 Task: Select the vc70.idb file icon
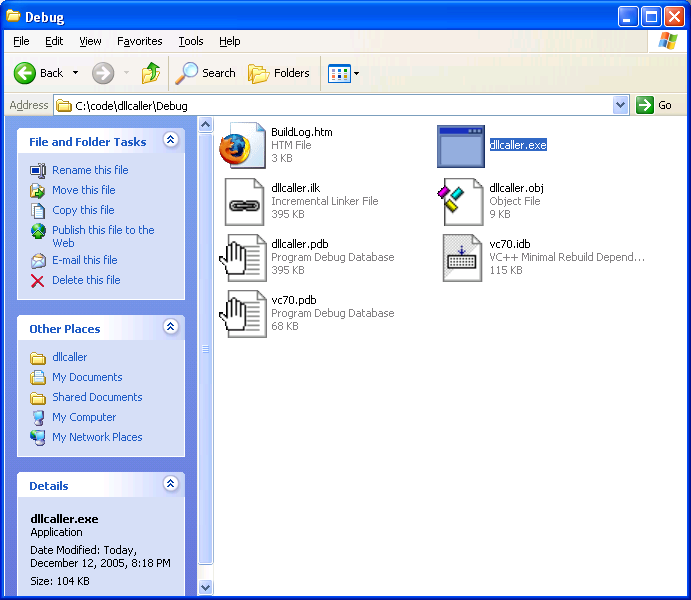coord(462,258)
